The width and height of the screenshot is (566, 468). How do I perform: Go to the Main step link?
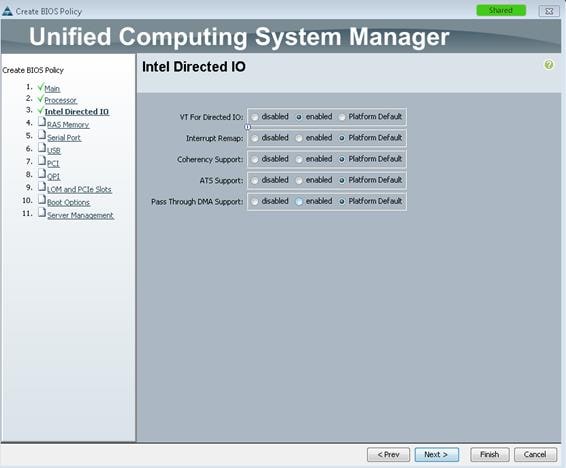coord(52,88)
